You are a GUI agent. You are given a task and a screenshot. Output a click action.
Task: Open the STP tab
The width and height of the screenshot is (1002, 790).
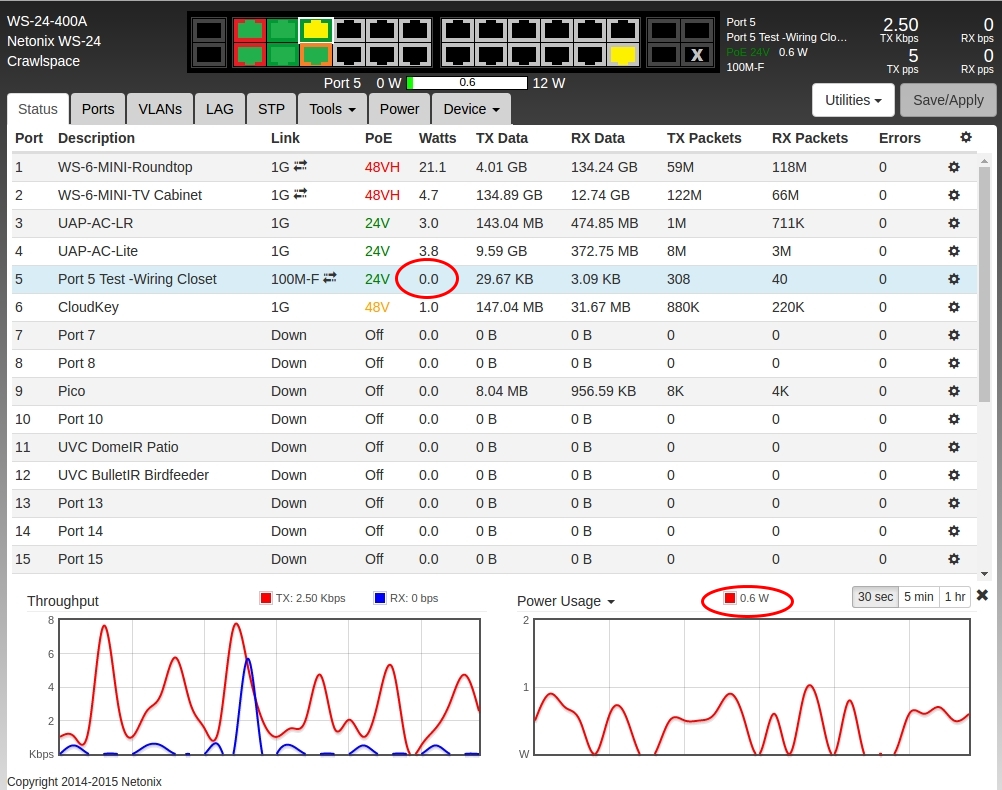click(x=271, y=109)
